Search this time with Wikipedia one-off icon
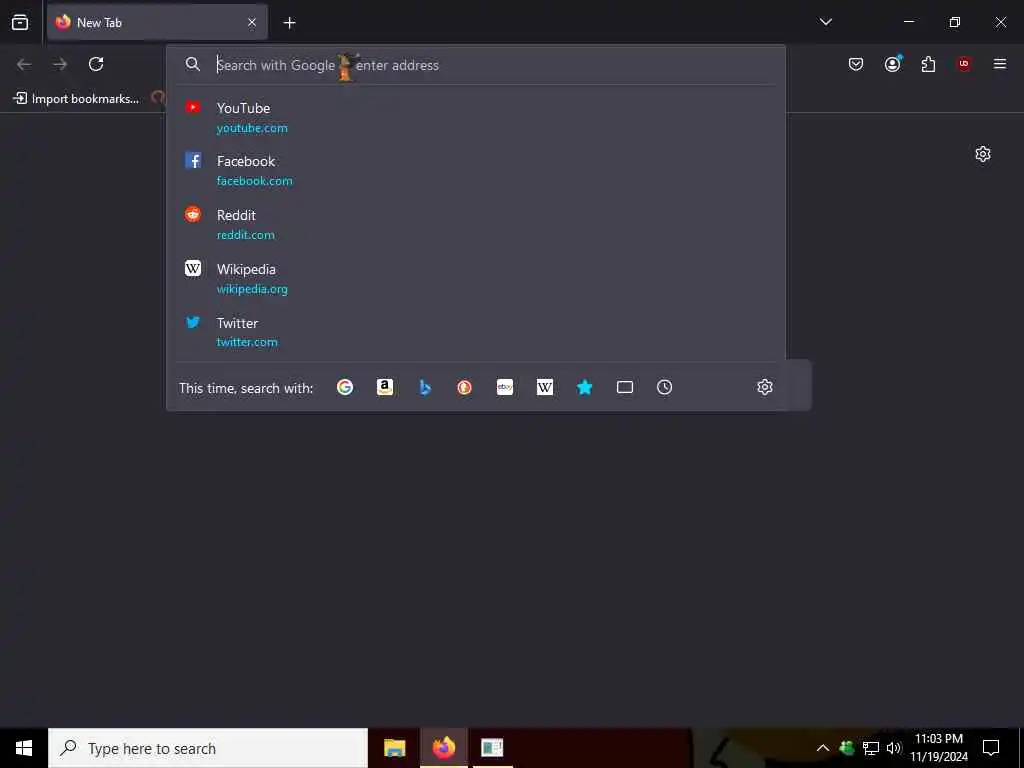Image resolution: width=1024 pixels, height=768 pixels. click(x=545, y=387)
